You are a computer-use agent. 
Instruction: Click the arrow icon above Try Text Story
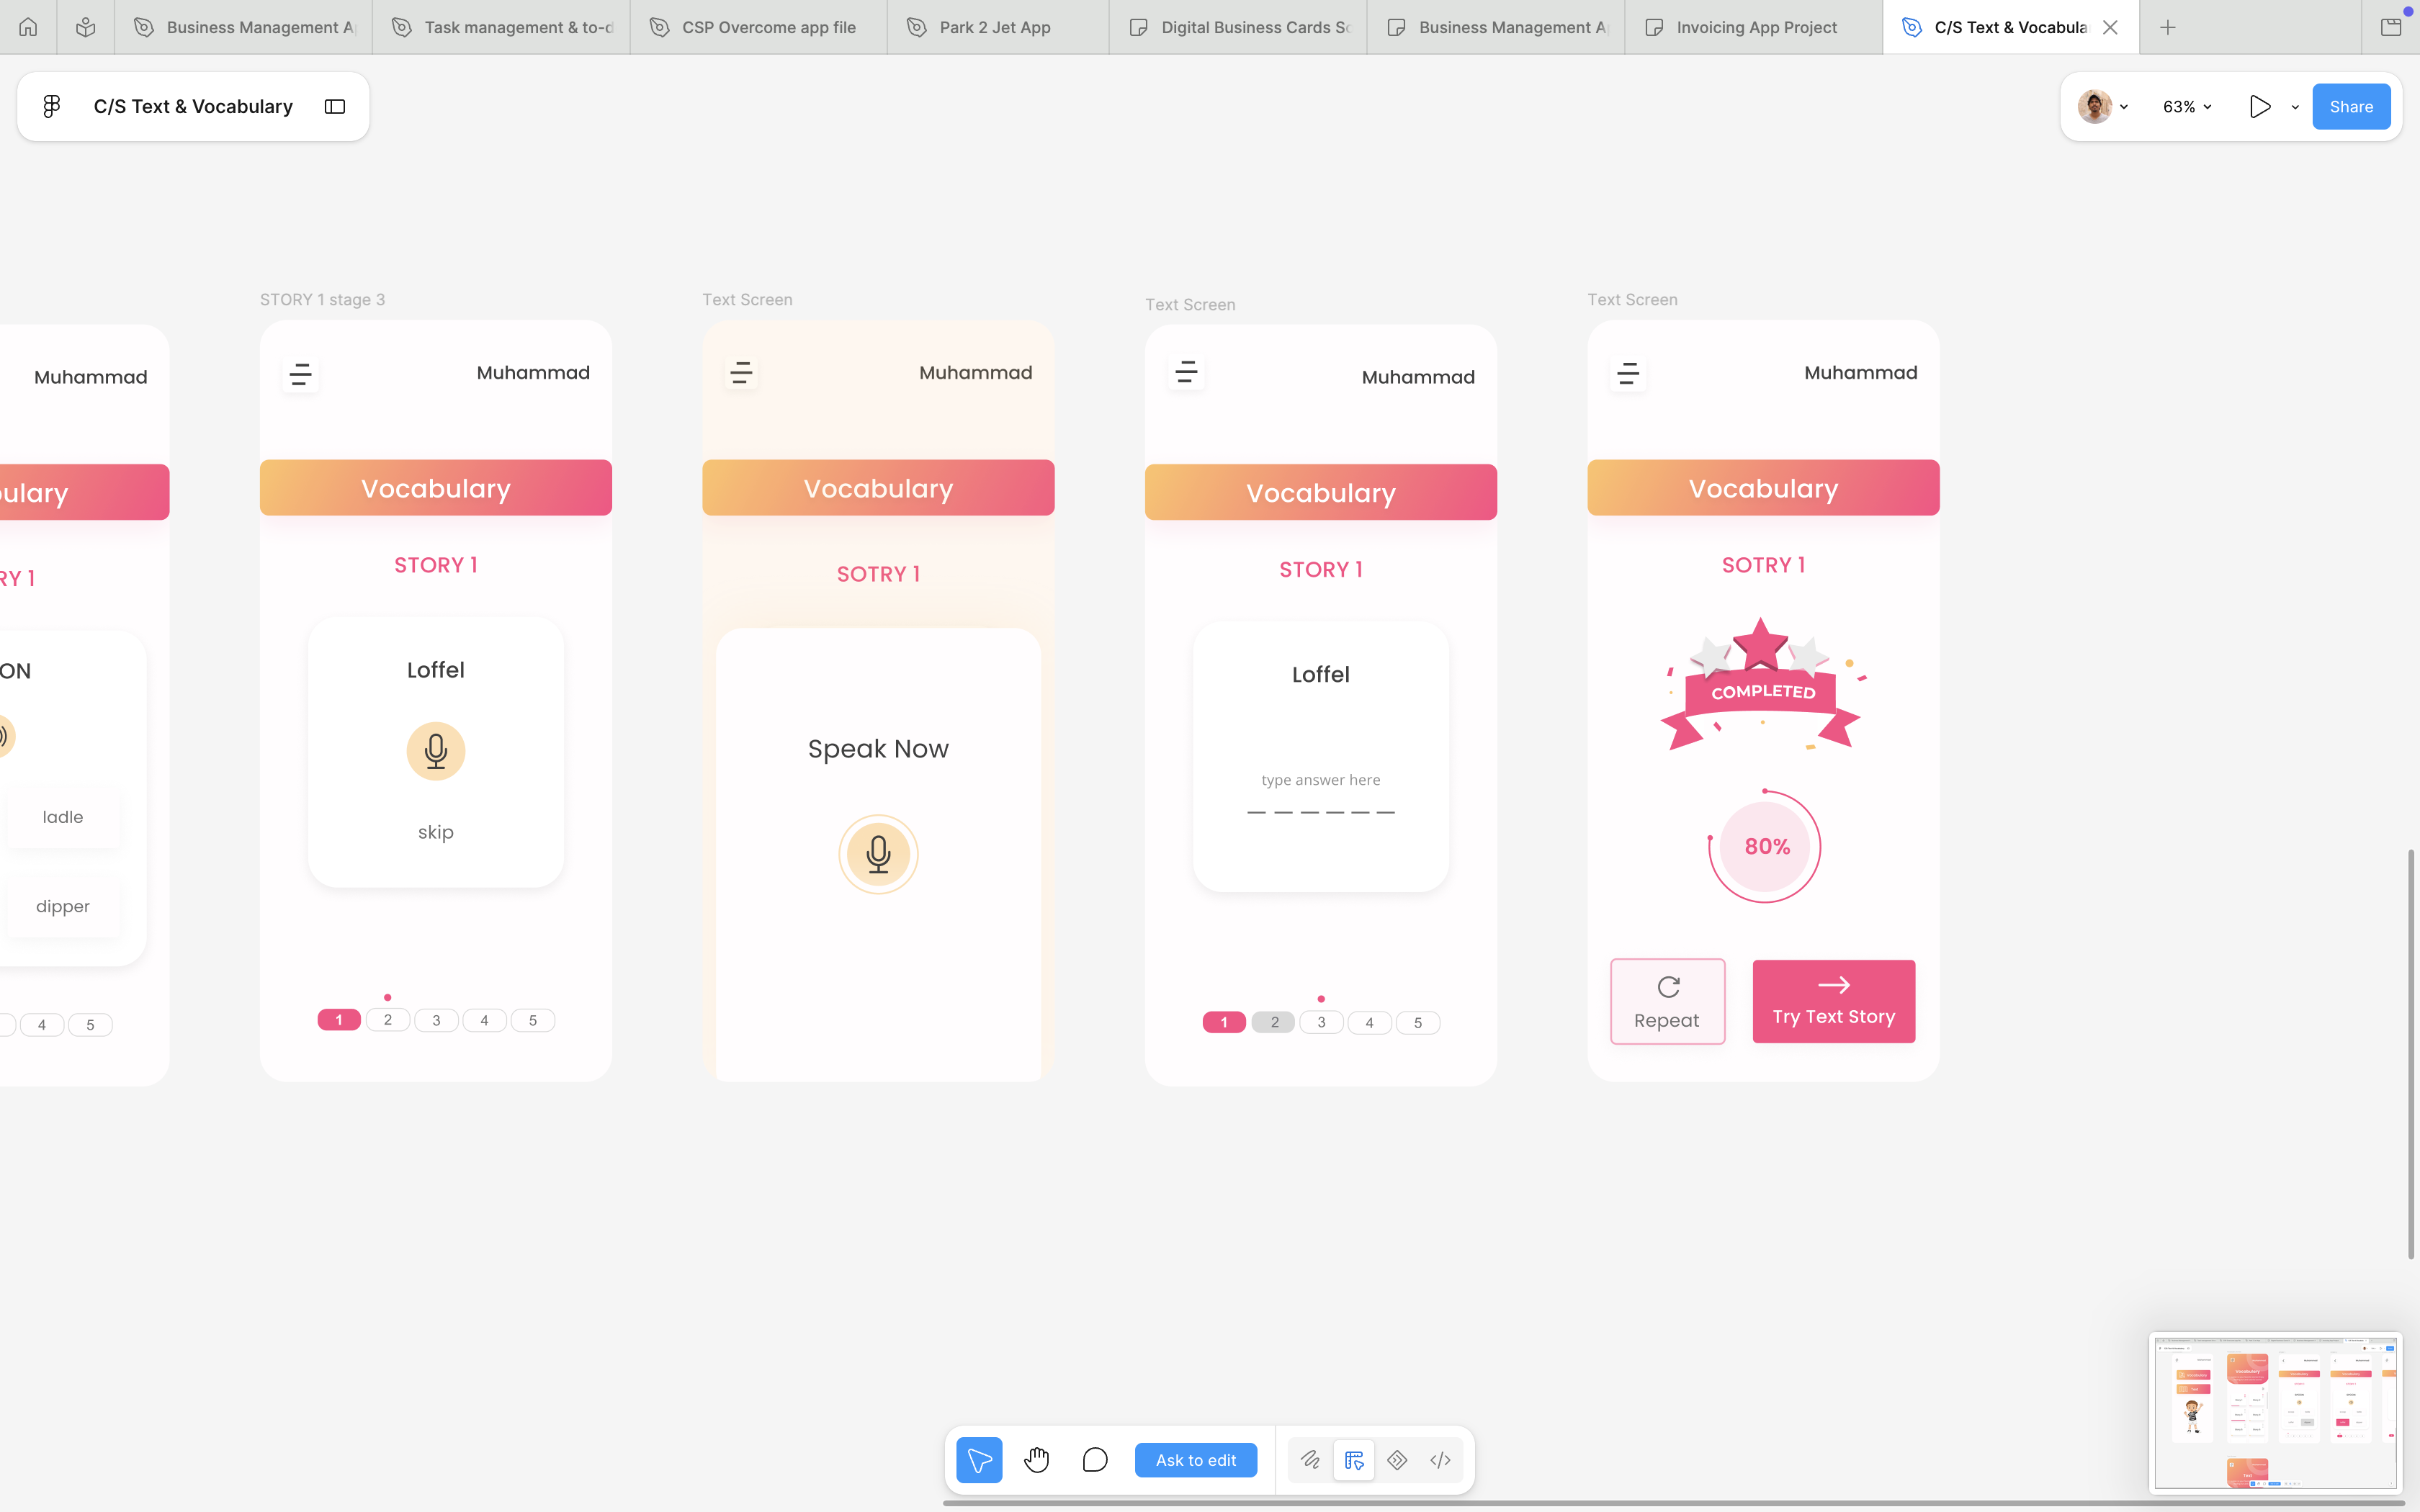coord(1834,985)
